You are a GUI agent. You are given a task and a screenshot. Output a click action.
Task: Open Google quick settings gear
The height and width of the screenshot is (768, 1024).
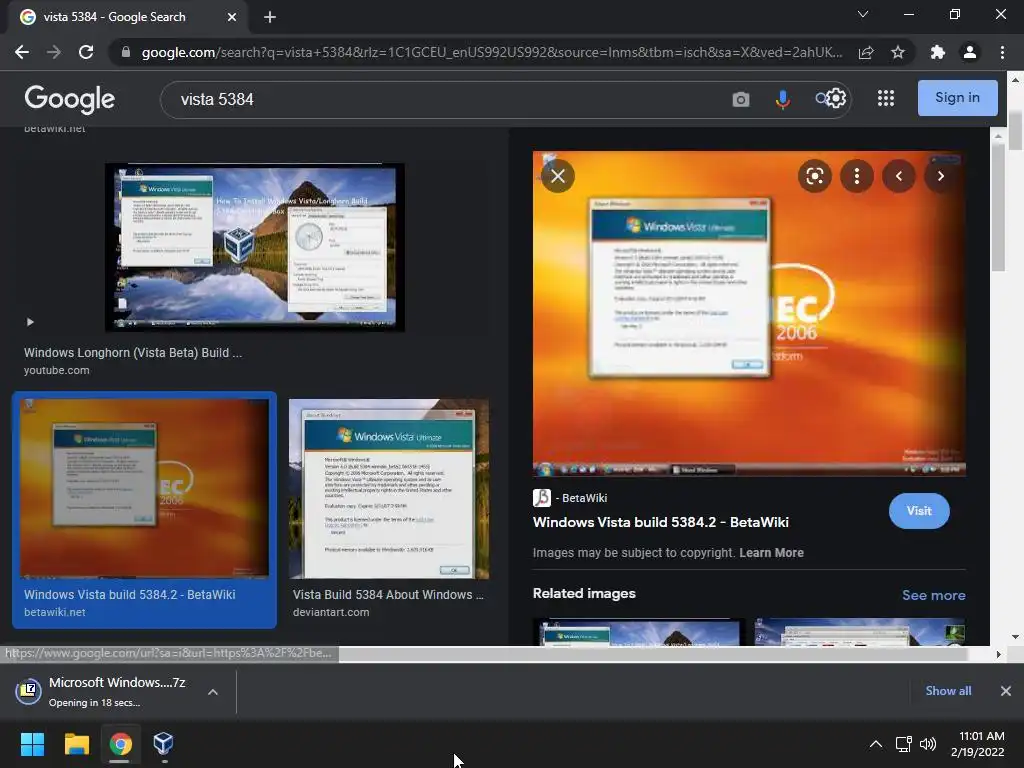(836, 99)
